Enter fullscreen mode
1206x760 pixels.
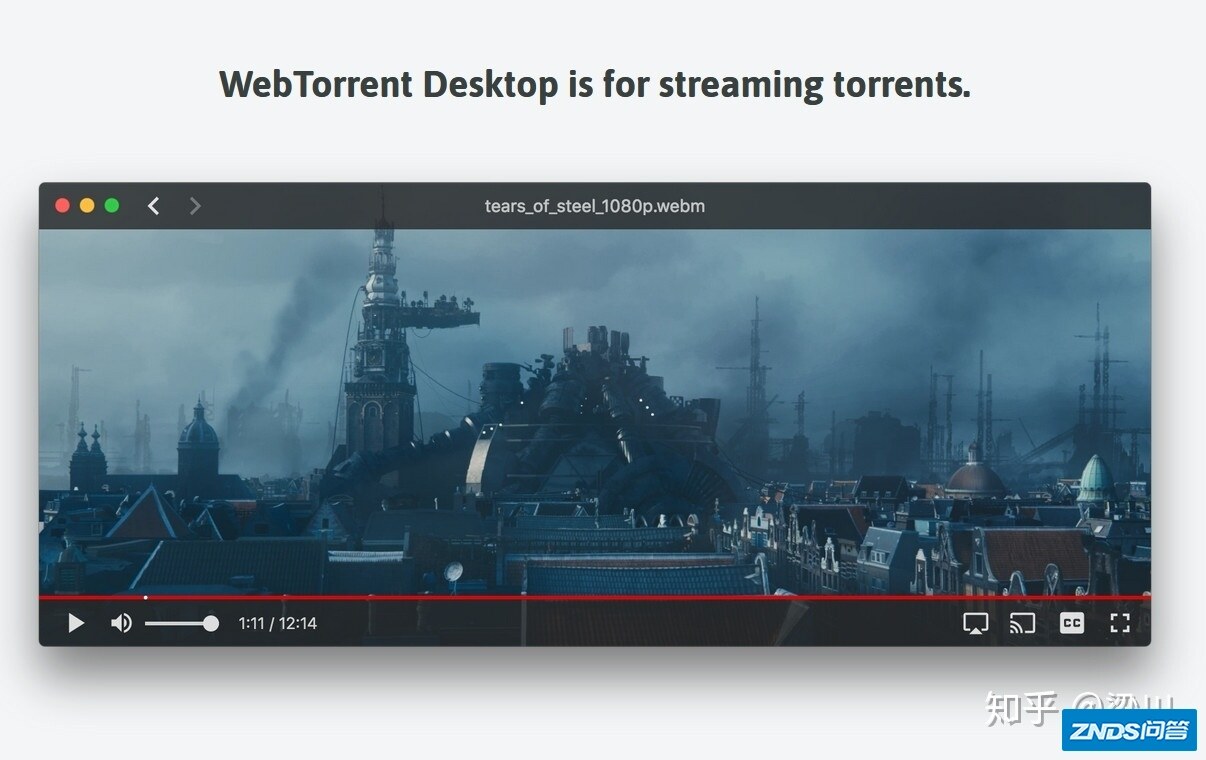click(x=1120, y=623)
